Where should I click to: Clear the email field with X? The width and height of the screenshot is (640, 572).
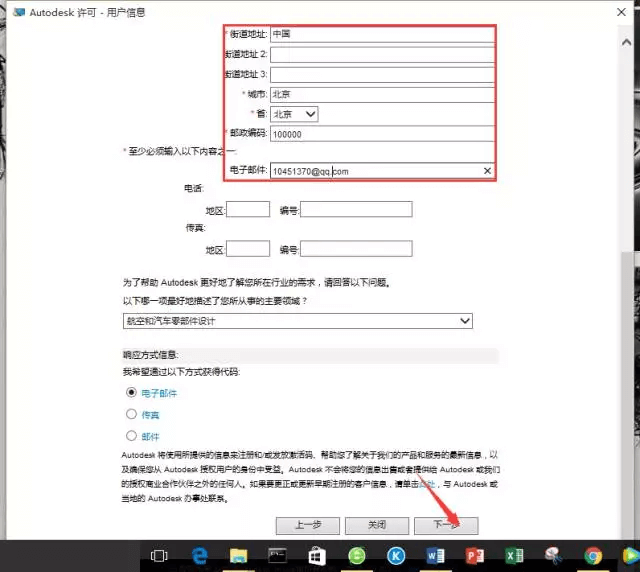tap(487, 171)
